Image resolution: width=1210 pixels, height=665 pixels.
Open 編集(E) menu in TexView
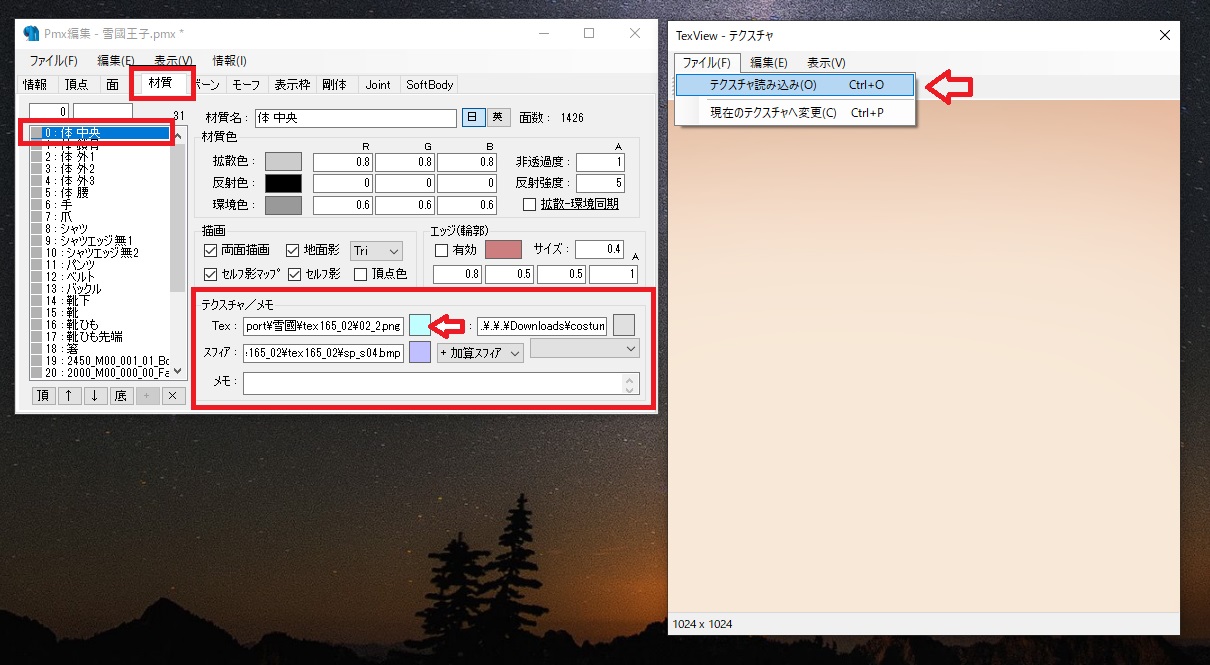(x=769, y=63)
